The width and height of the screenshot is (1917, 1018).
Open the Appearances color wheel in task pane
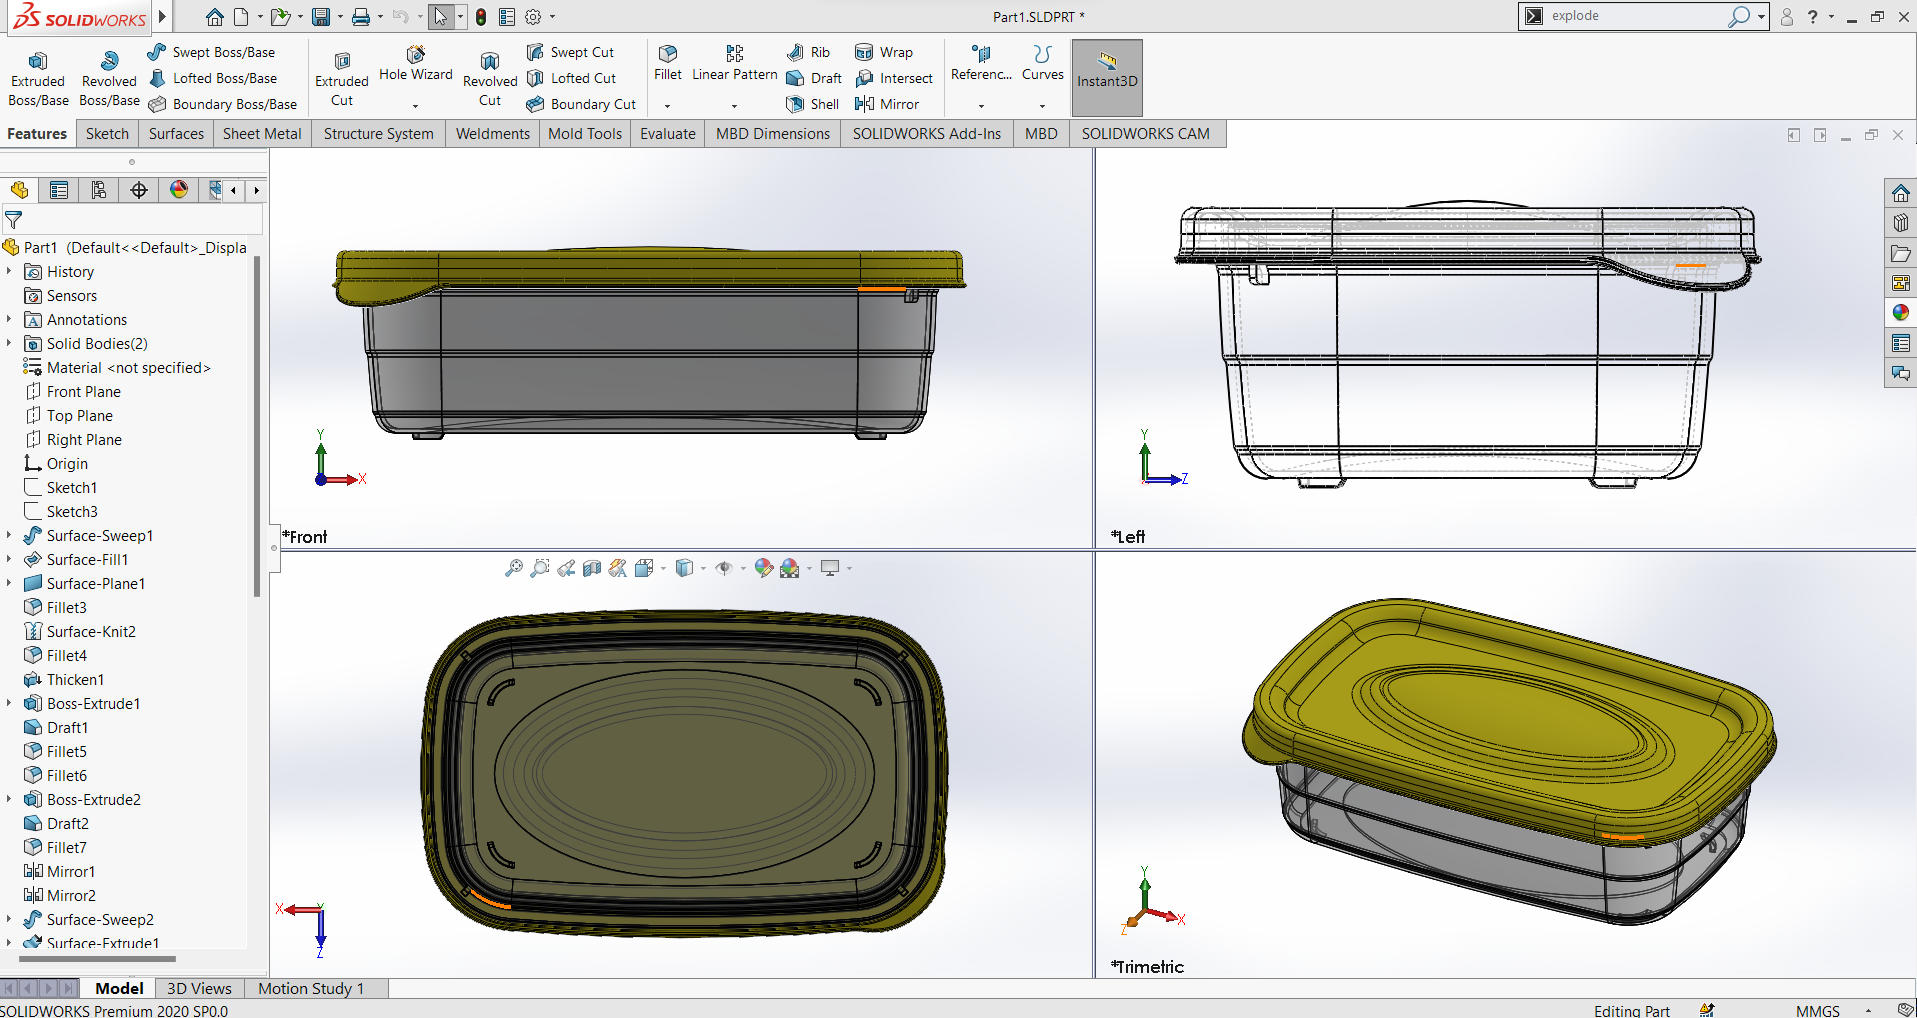1900,313
